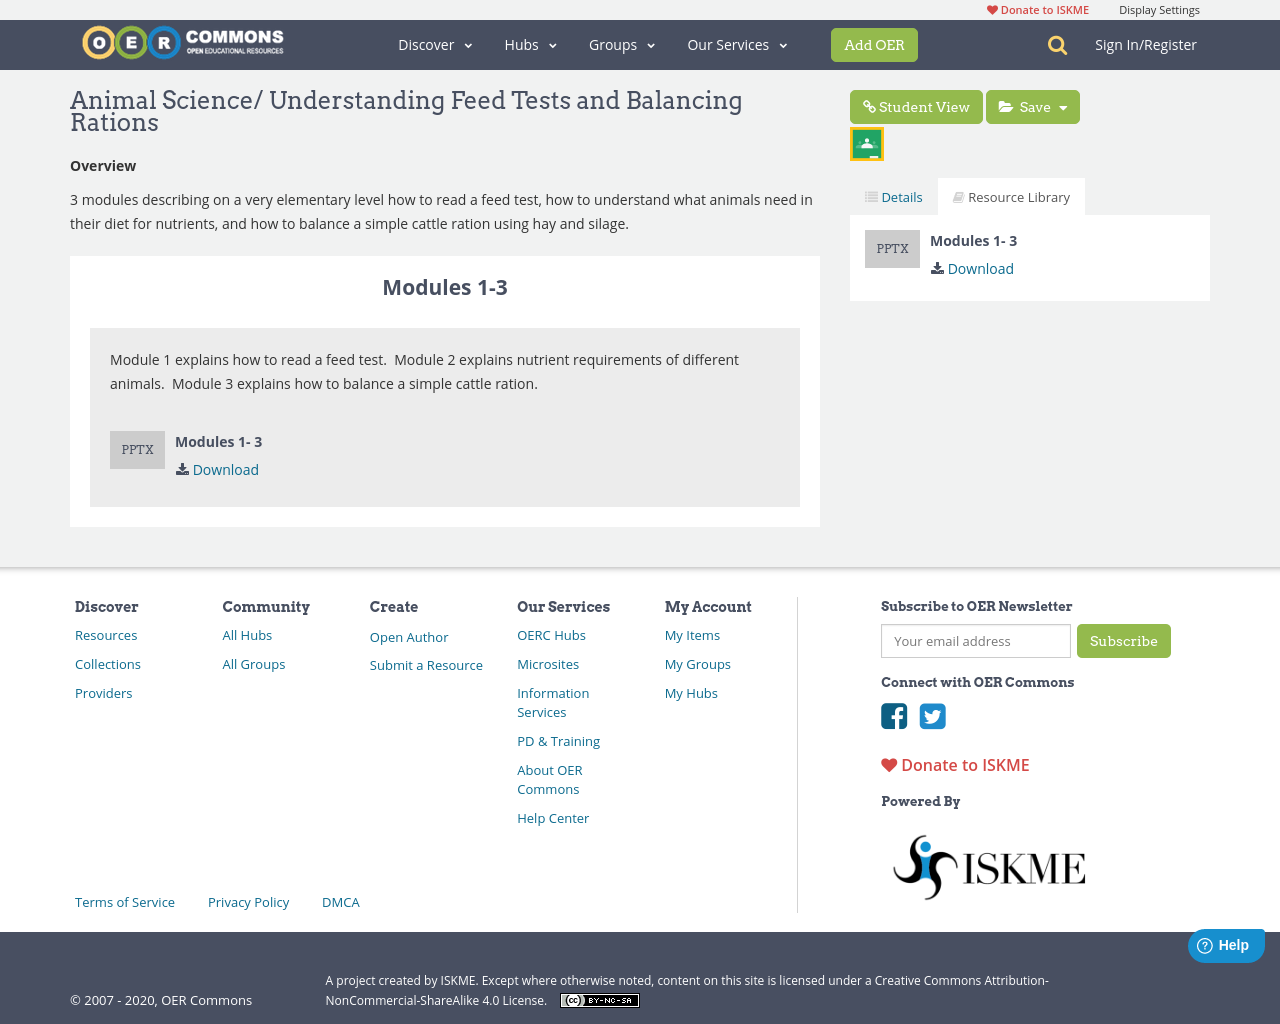Viewport: 1280px width, 1024px height.
Task: Expand the Save options dropdown
Action: click(x=1064, y=106)
